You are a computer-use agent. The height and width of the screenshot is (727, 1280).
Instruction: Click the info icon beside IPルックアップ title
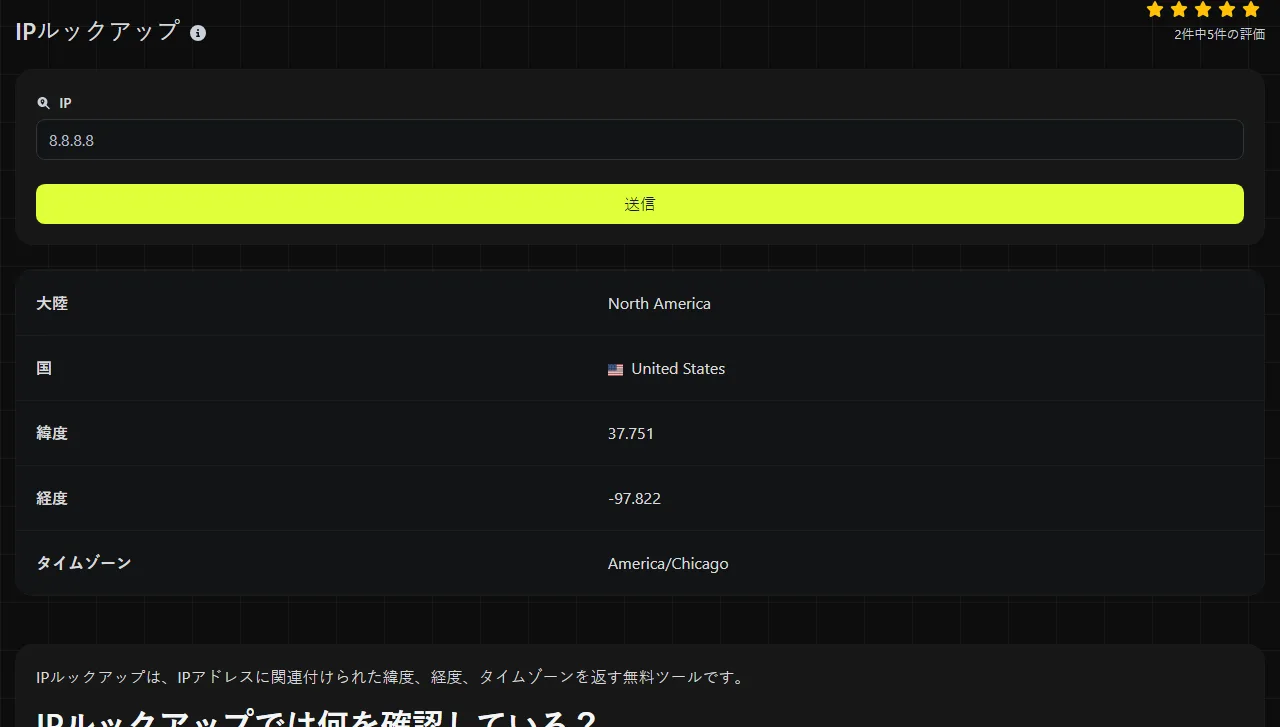[198, 33]
